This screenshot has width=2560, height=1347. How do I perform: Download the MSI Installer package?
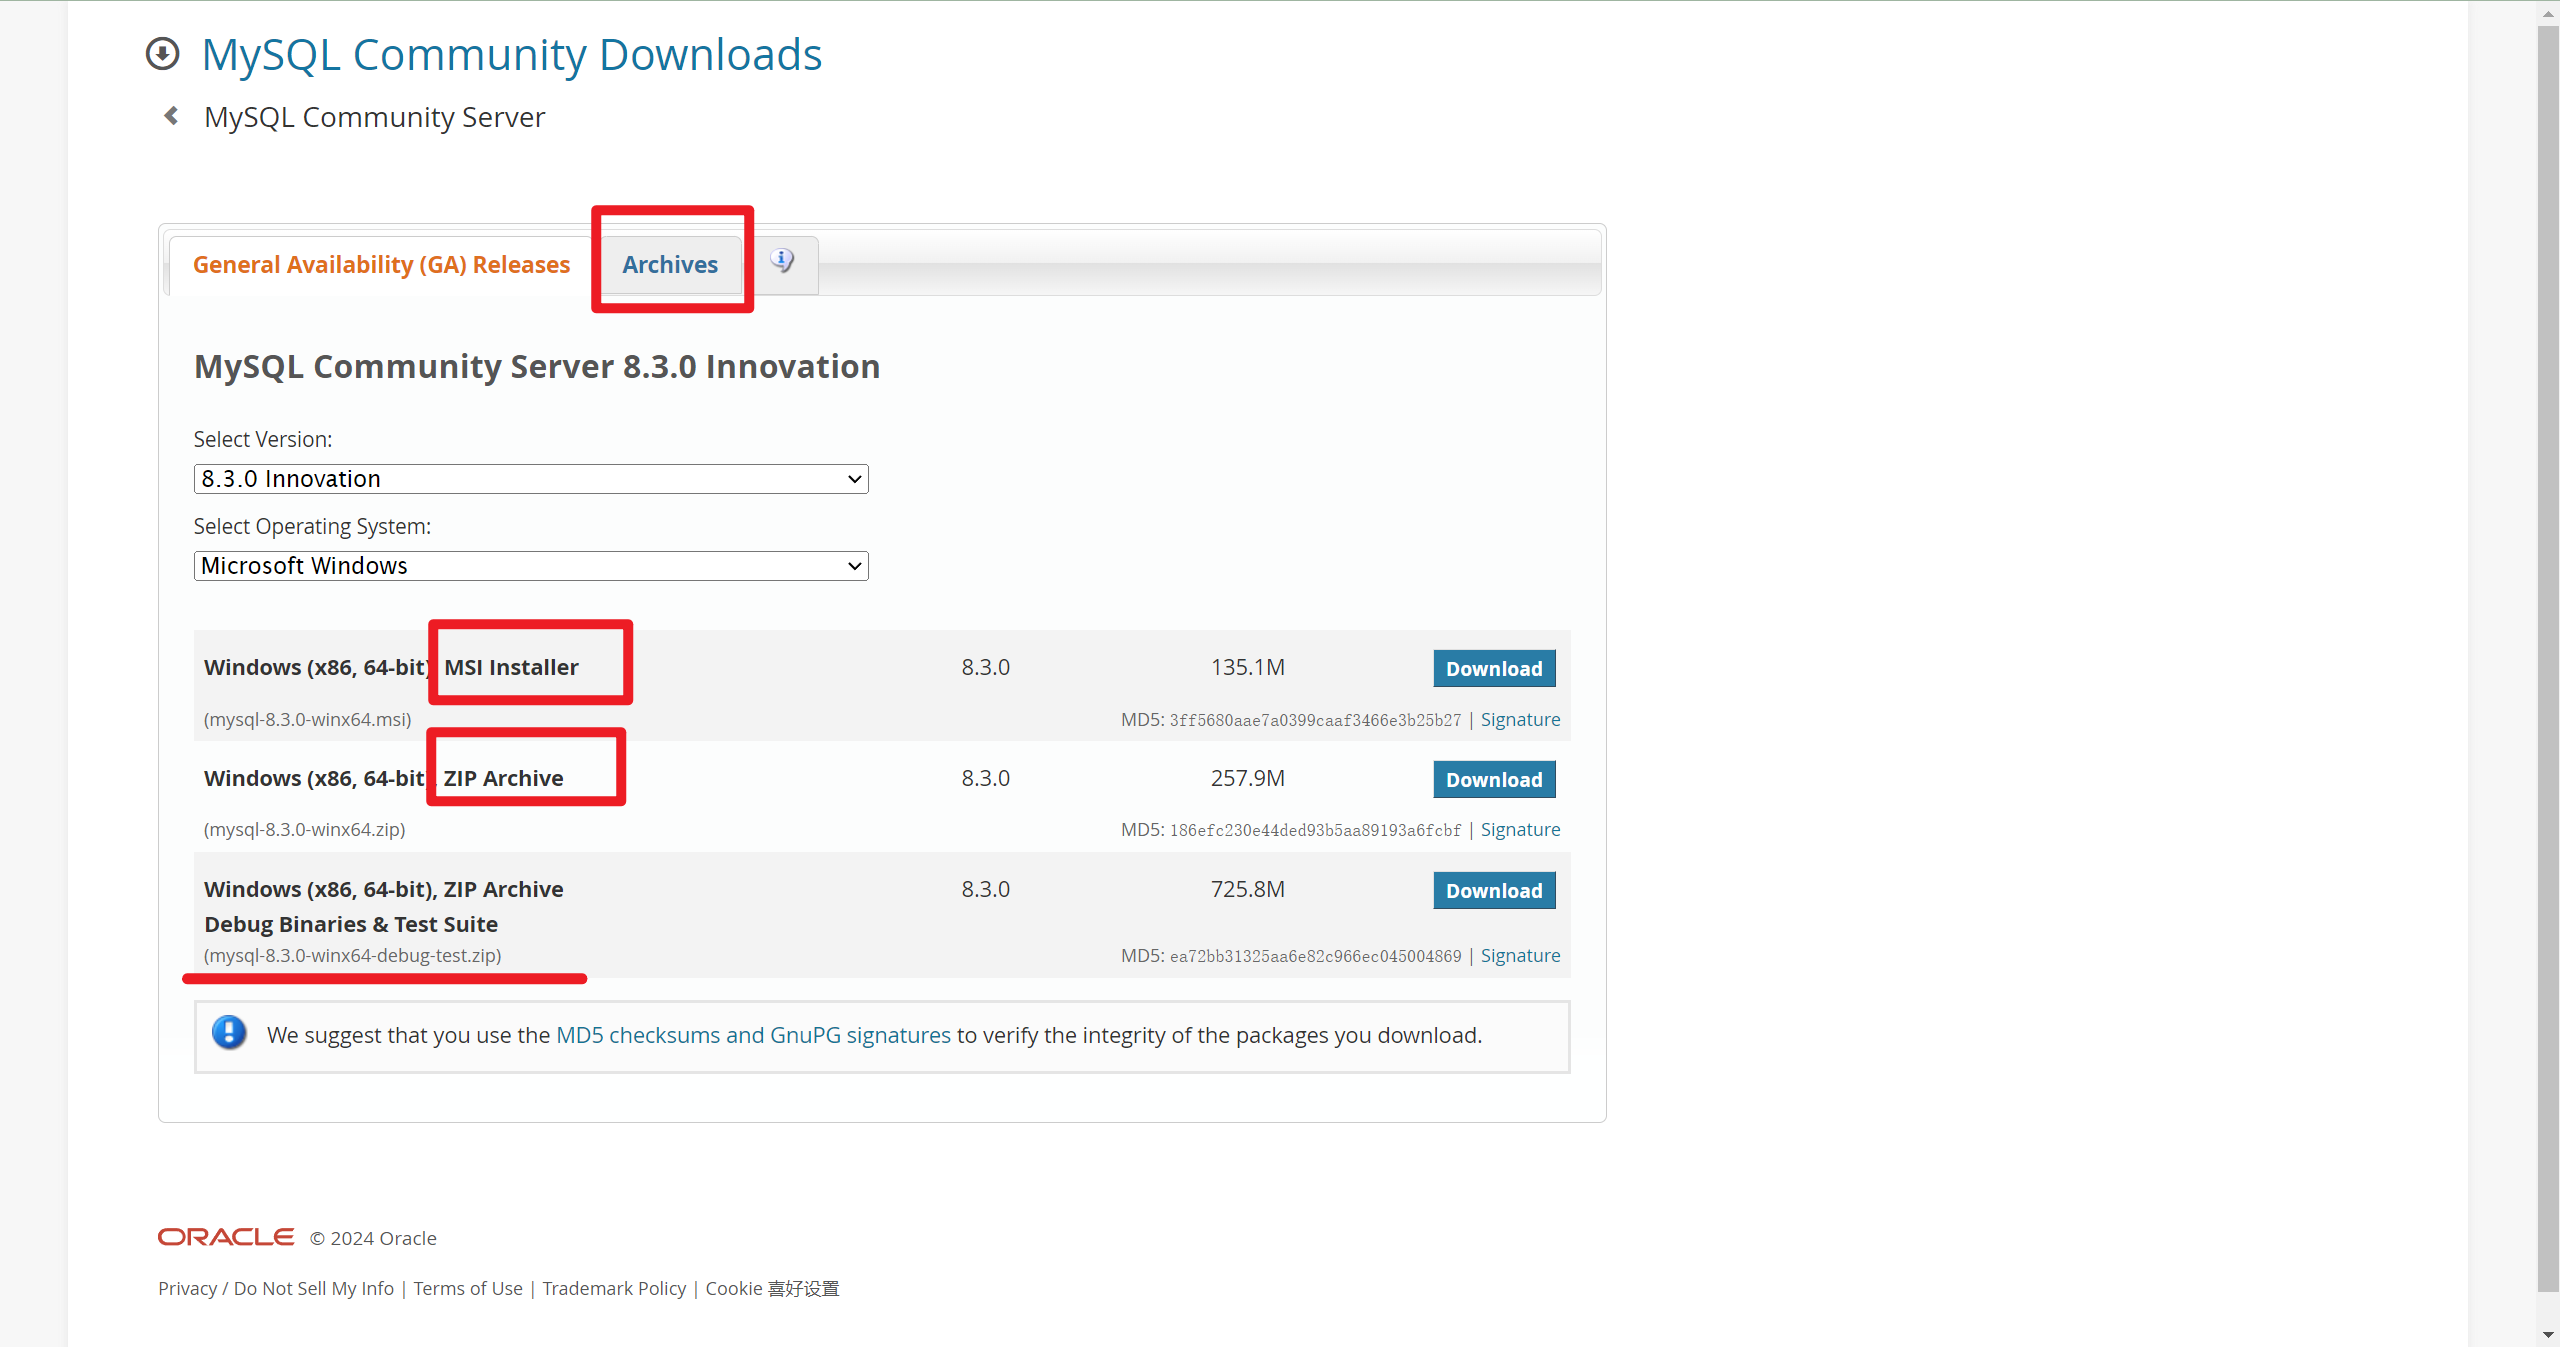(1493, 669)
